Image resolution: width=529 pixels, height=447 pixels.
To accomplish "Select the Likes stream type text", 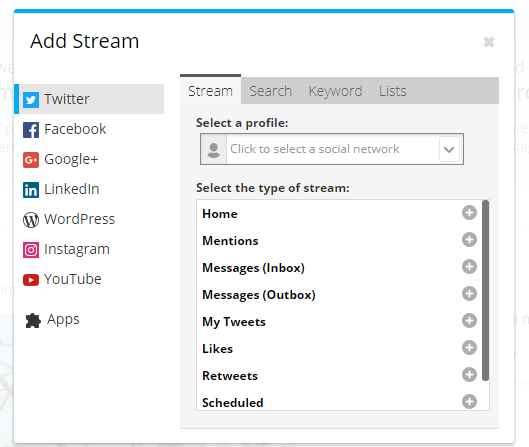I will [x=218, y=348].
